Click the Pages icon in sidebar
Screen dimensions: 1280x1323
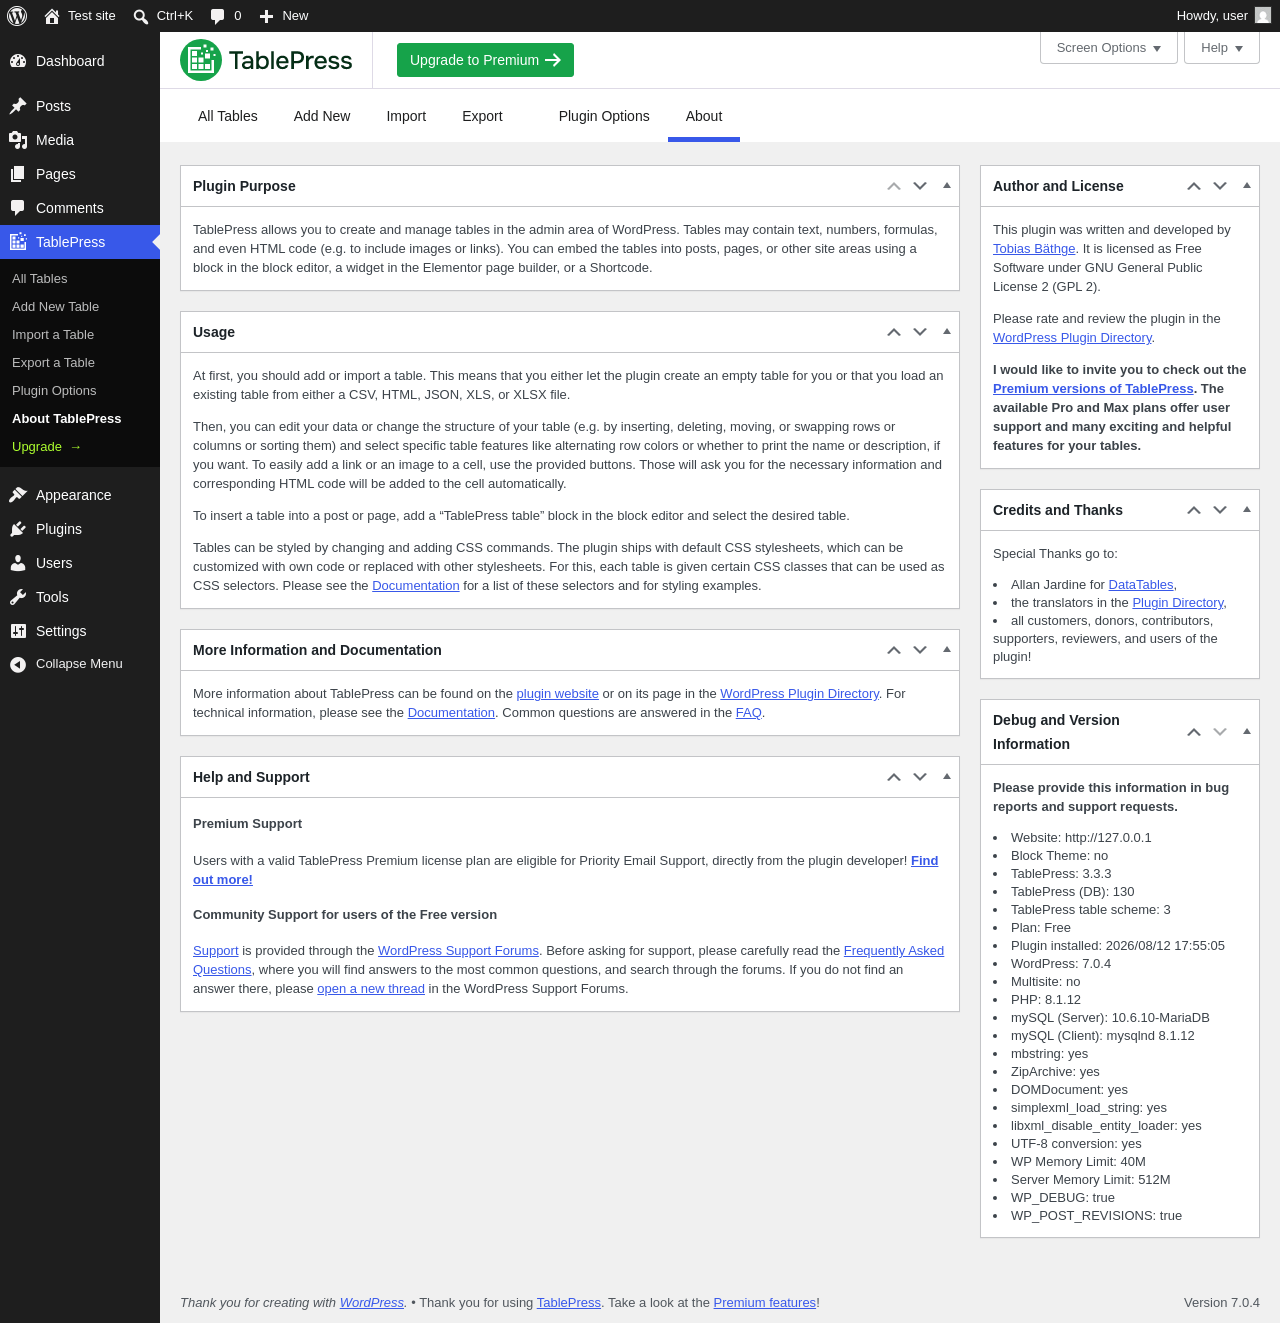(x=18, y=174)
